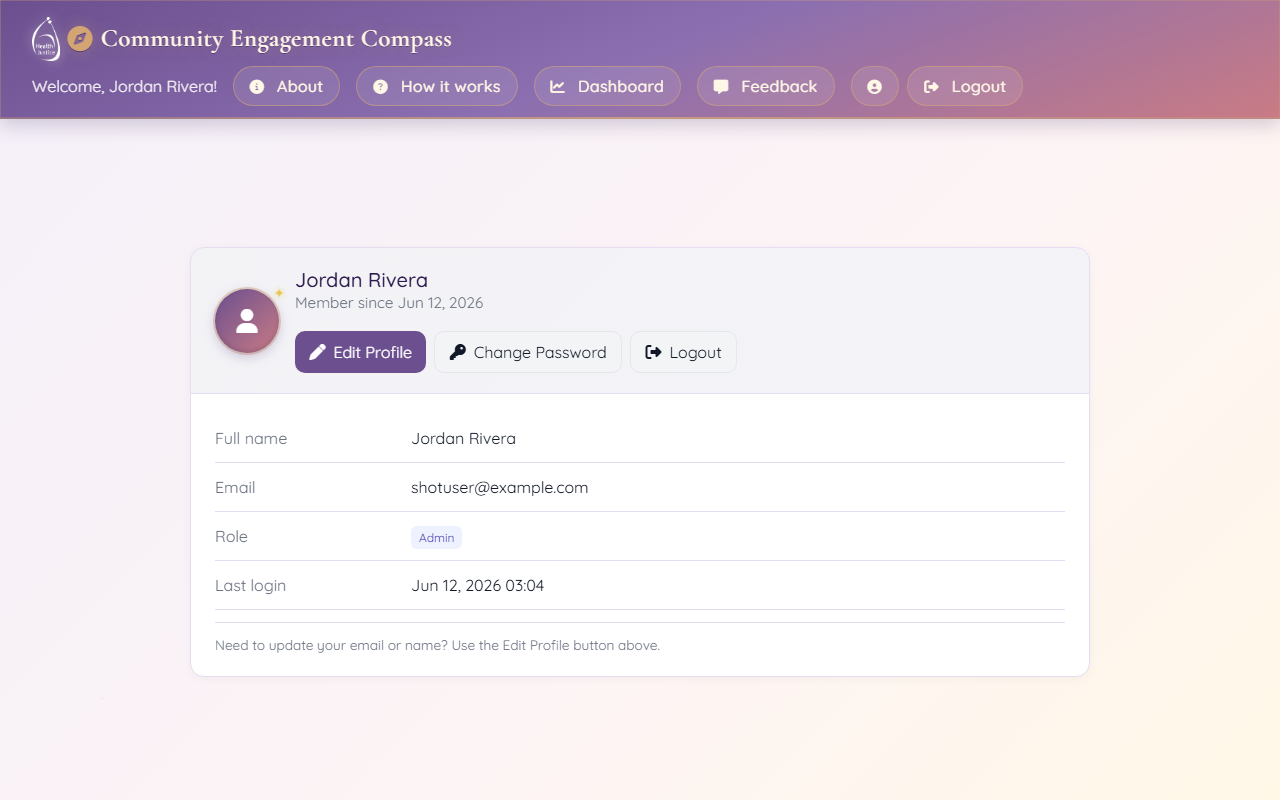Click the Admin role badge
Image resolution: width=1280 pixels, height=800 pixels.
[436, 538]
